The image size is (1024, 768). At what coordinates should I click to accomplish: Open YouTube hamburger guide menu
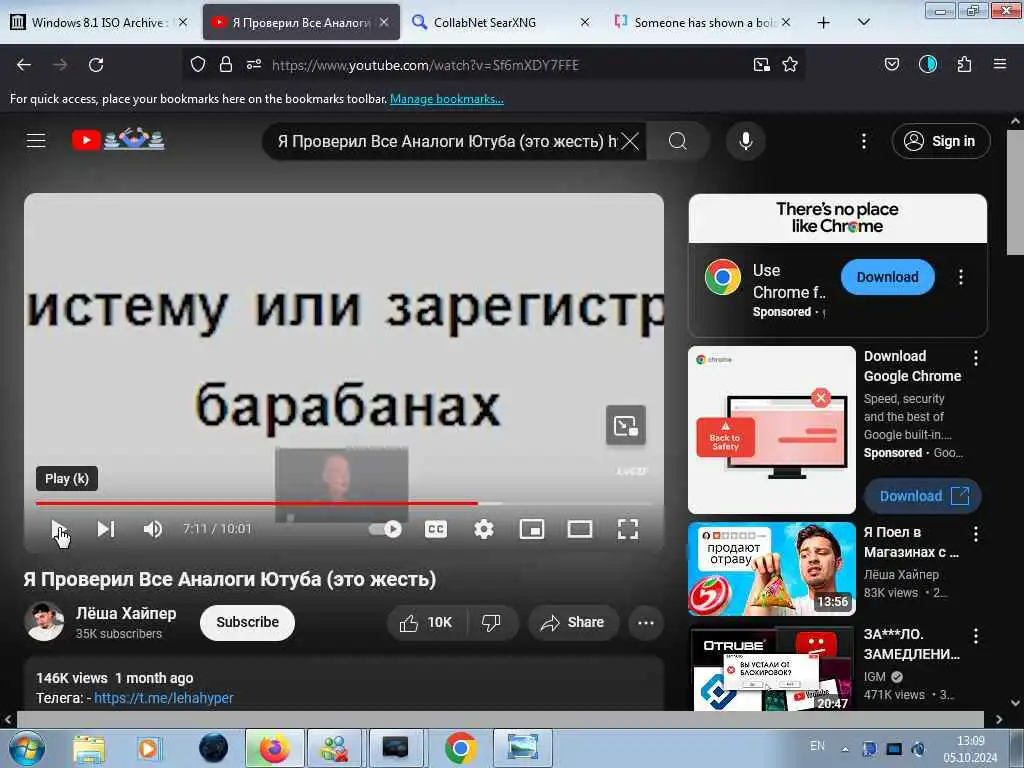pyautogui.click(x=36, y=140)
